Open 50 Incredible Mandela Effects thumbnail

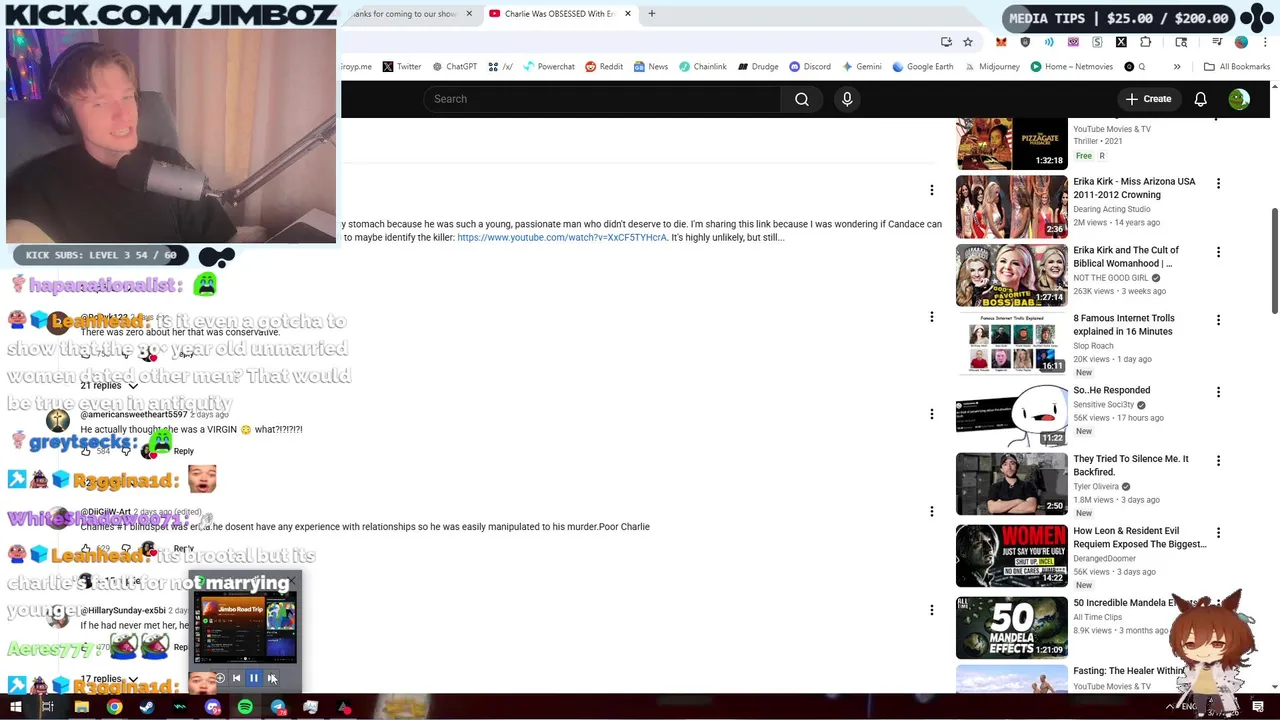1011,628
